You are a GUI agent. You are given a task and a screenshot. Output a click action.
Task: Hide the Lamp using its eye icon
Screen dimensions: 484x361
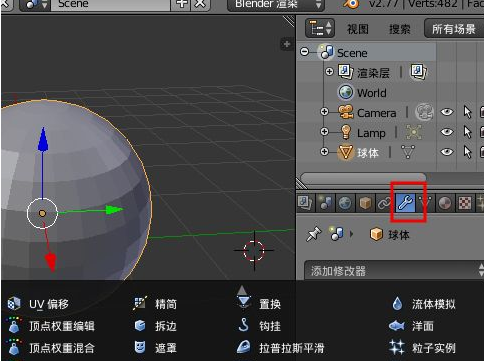coord(447,132)
